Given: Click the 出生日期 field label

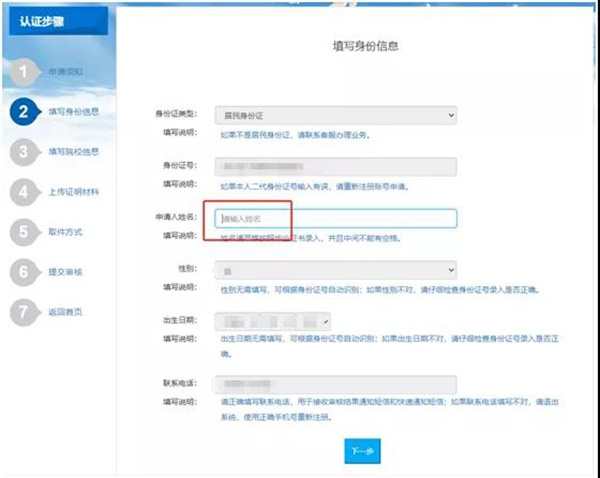Looking at the screenshot, I should click(180, 320).
